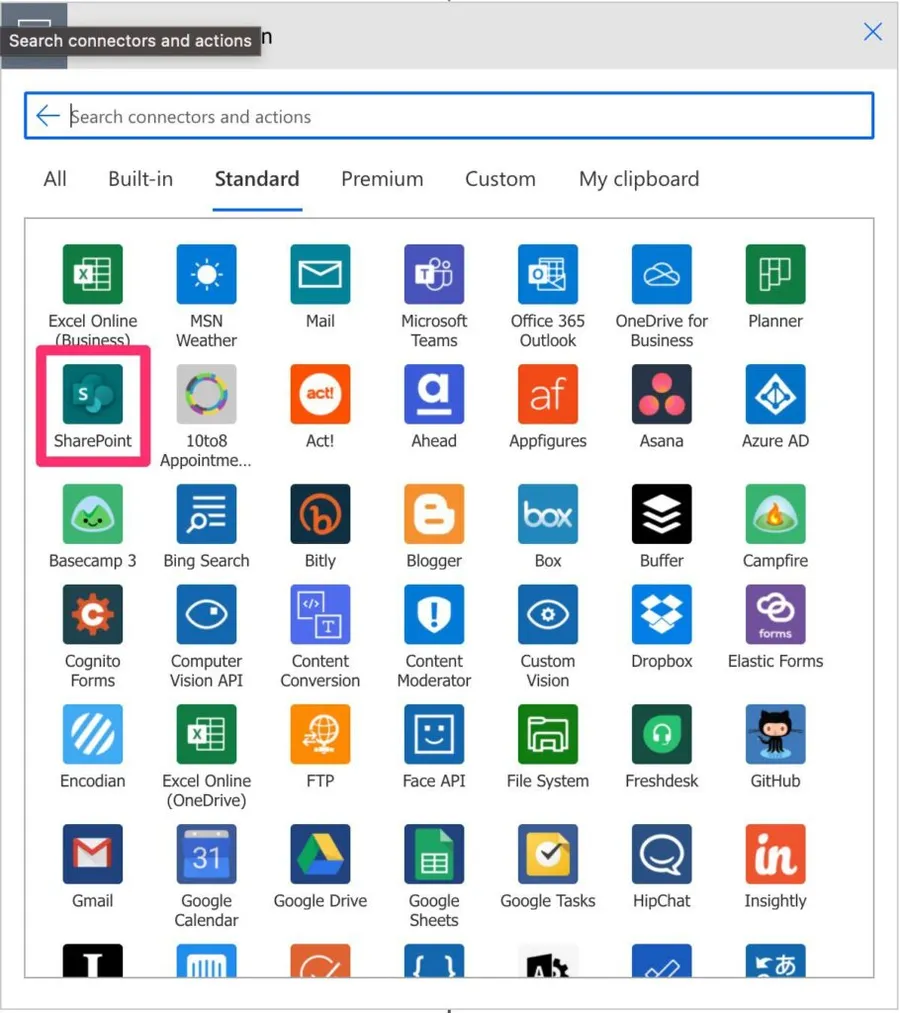Choose the Gmail connector
The width and height of the screenshot is (900, 1013).
point(92,854)
